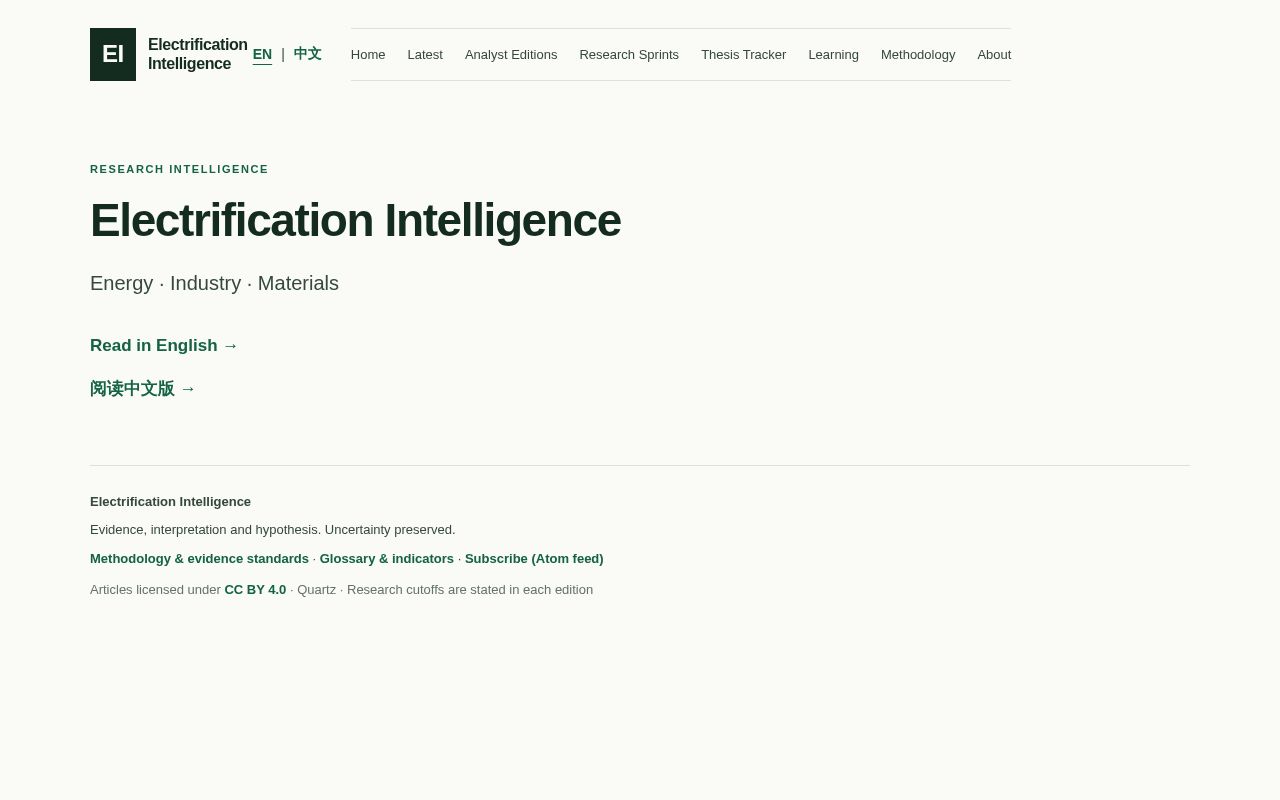Screen dimensions: 1280x800
Task: Click the RESEARCH INTELLIGENCE eyebrow label
Action: [179, 169]
